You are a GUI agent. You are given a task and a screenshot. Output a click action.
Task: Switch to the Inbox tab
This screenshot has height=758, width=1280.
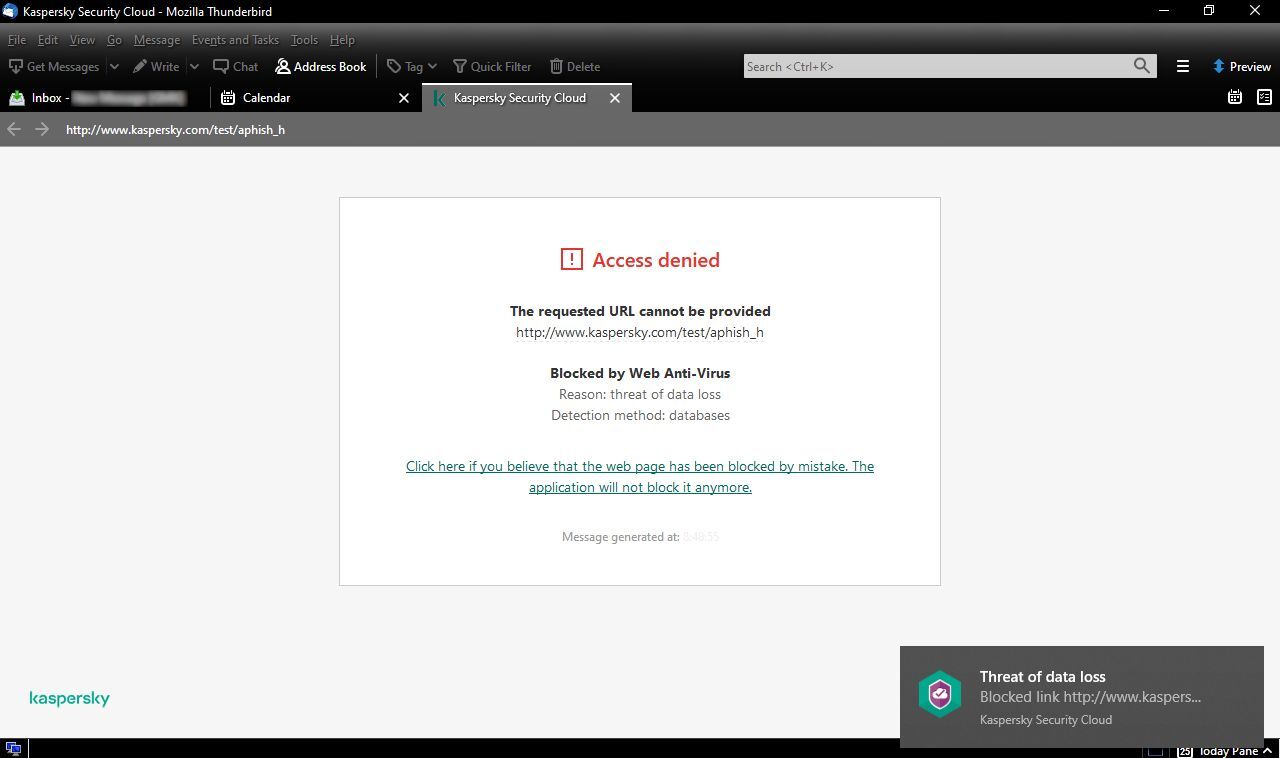pos(106,98)
